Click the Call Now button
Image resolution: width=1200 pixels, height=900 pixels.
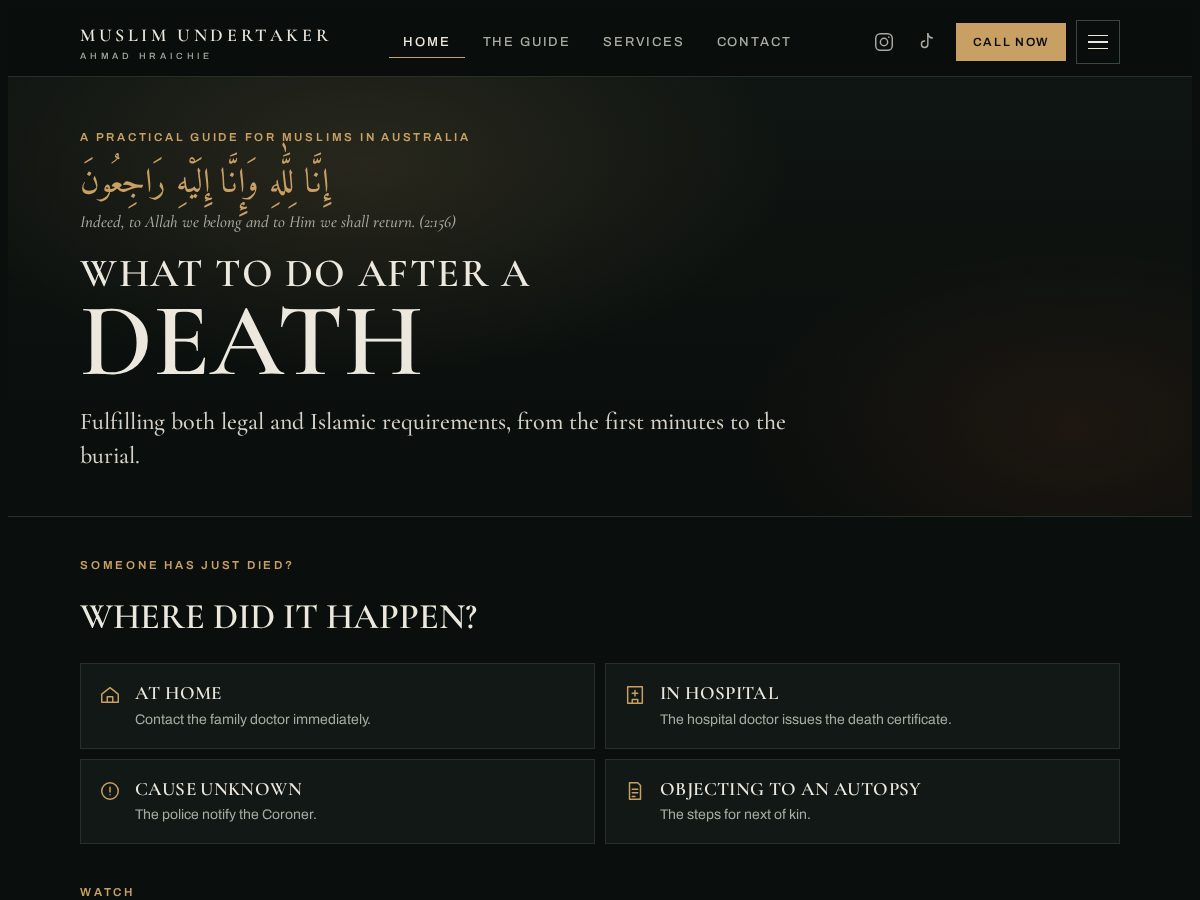1011,42
